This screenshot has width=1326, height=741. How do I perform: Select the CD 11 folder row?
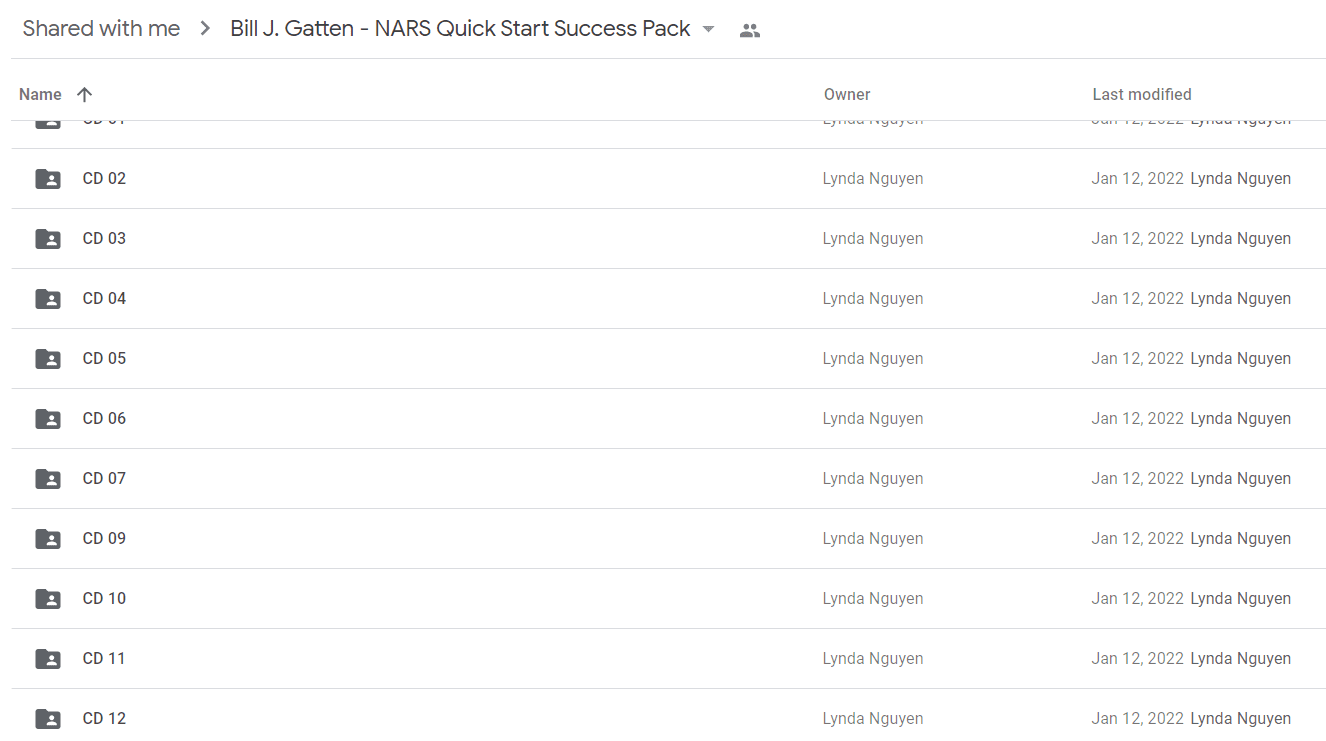tap(668, 659)
